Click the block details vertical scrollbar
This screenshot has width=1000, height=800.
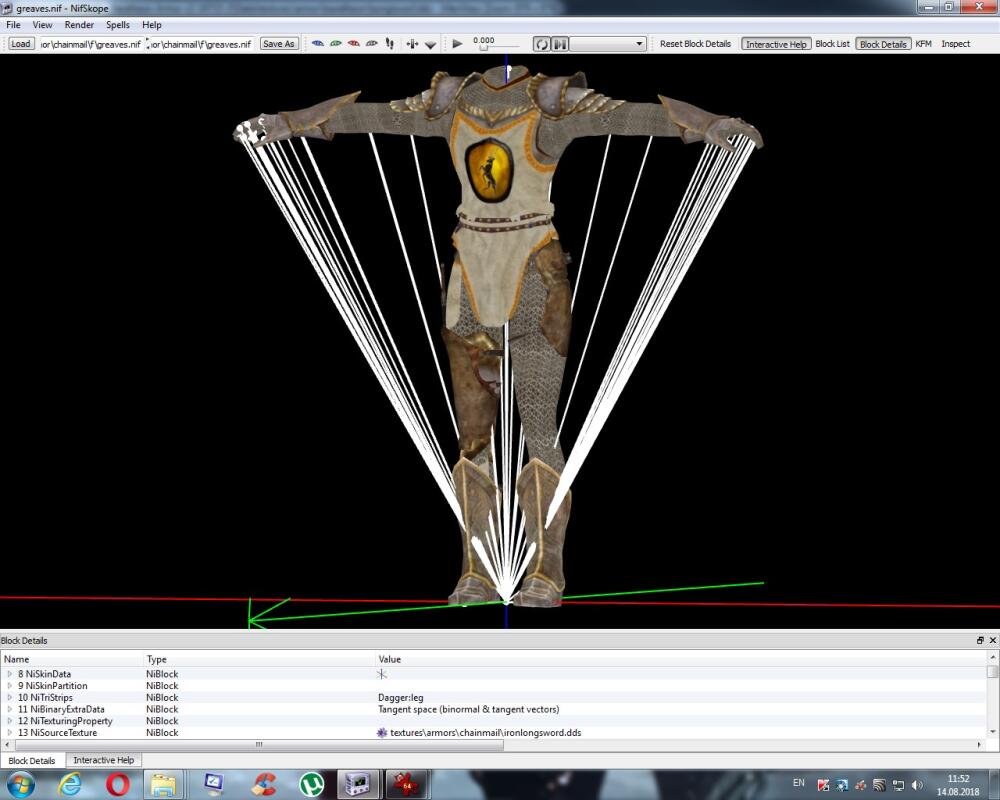(992, 672)
